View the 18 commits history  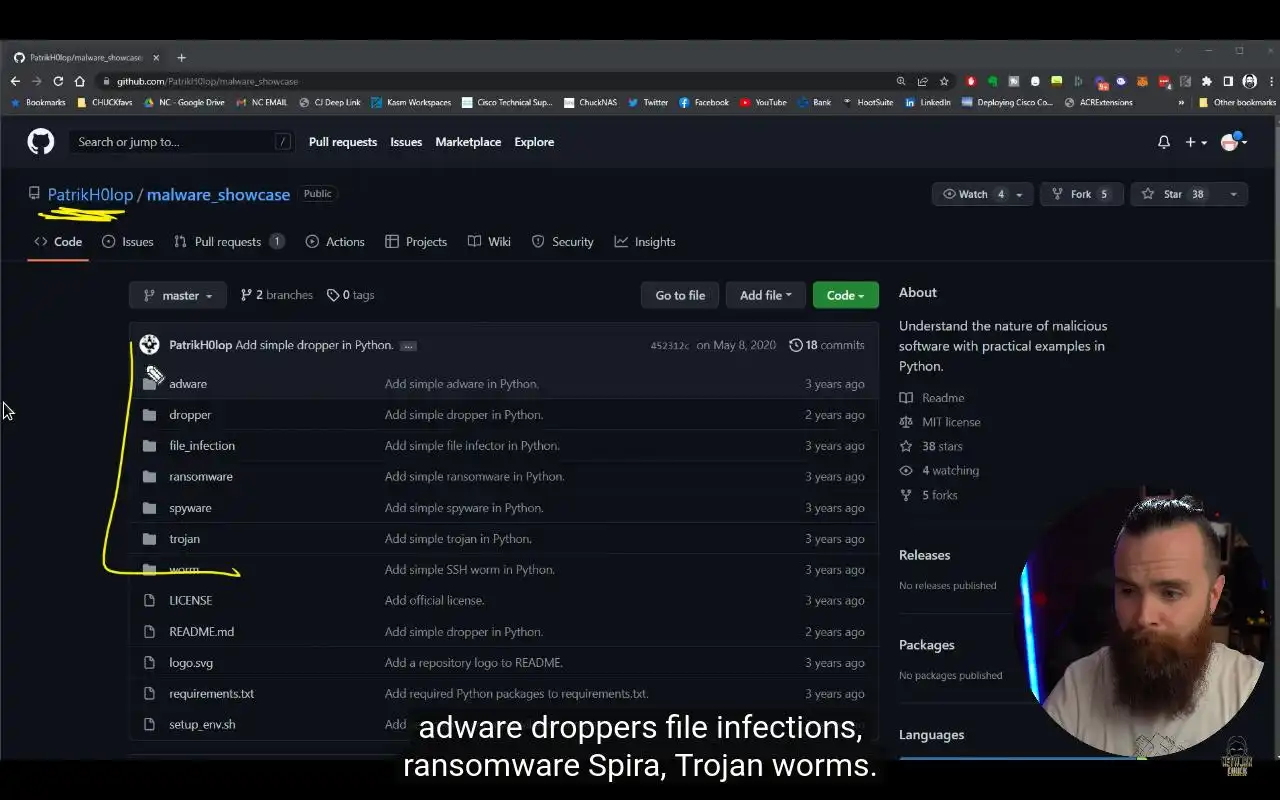(827, 345)
